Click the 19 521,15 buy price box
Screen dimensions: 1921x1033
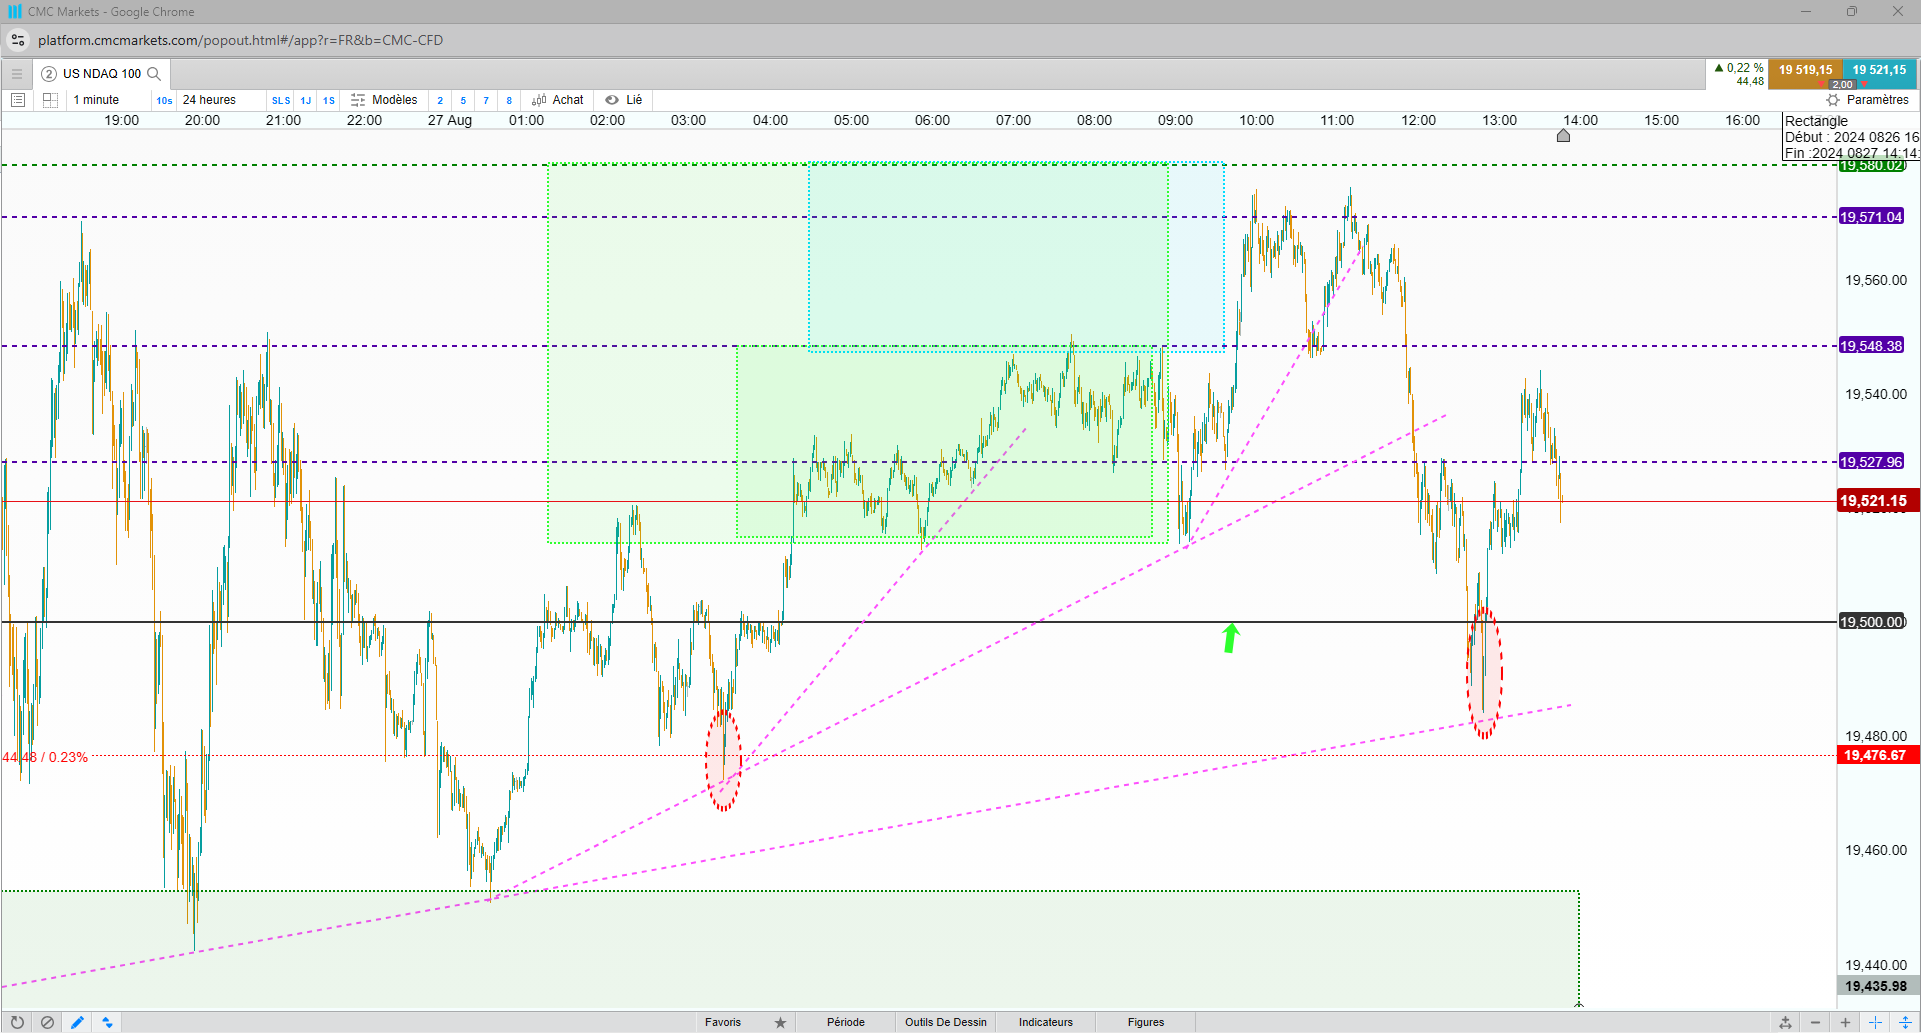1879,71
